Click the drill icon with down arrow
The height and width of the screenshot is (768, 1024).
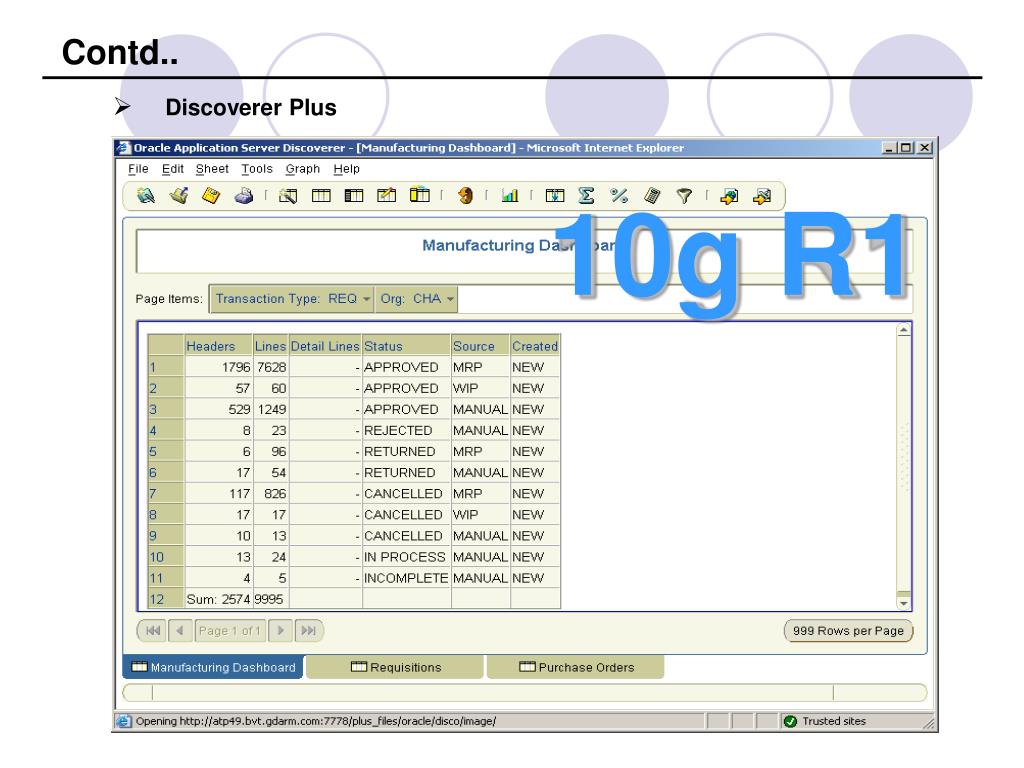coord(554,195)
